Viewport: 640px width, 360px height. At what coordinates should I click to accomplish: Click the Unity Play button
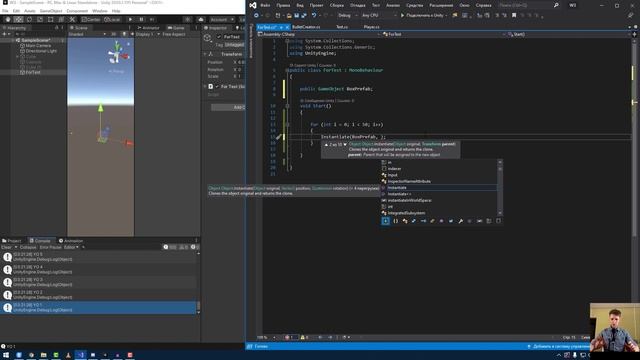(x=130, y=19)
